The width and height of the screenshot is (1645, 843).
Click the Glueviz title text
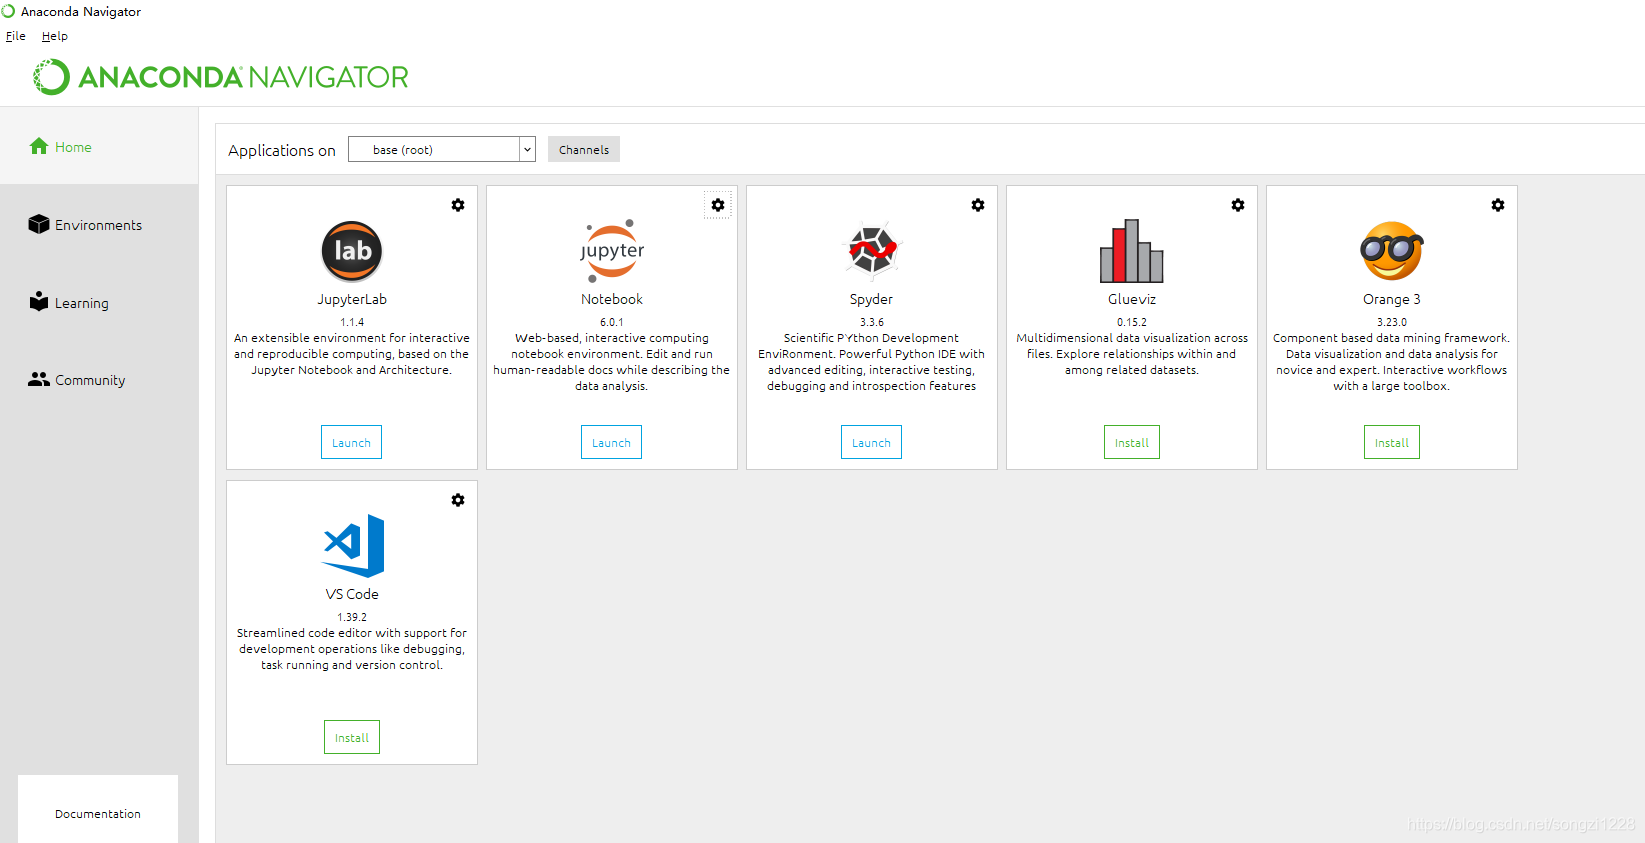coord(1132,299)
